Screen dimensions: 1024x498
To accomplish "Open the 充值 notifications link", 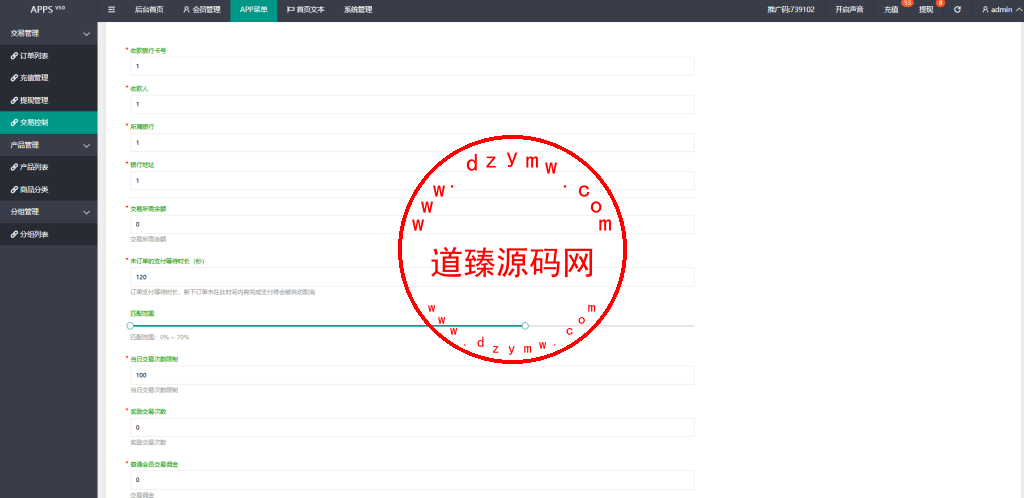I will coord(891,10).
